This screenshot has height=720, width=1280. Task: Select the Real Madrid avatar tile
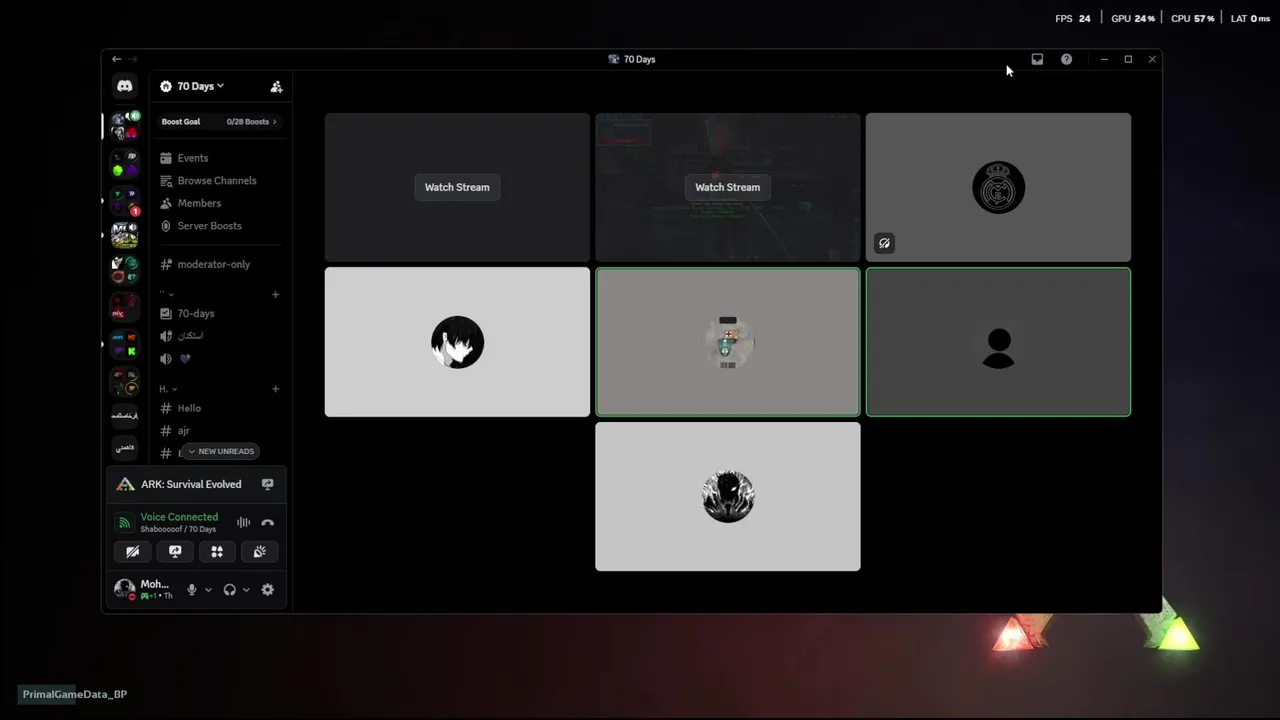pos(998,187)
